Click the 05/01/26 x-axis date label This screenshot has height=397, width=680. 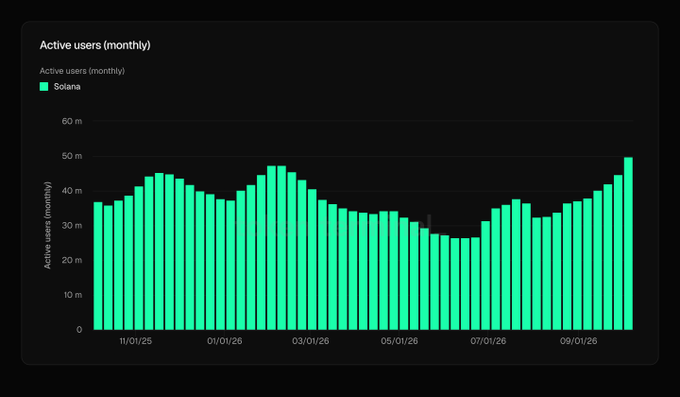[399, 341]
